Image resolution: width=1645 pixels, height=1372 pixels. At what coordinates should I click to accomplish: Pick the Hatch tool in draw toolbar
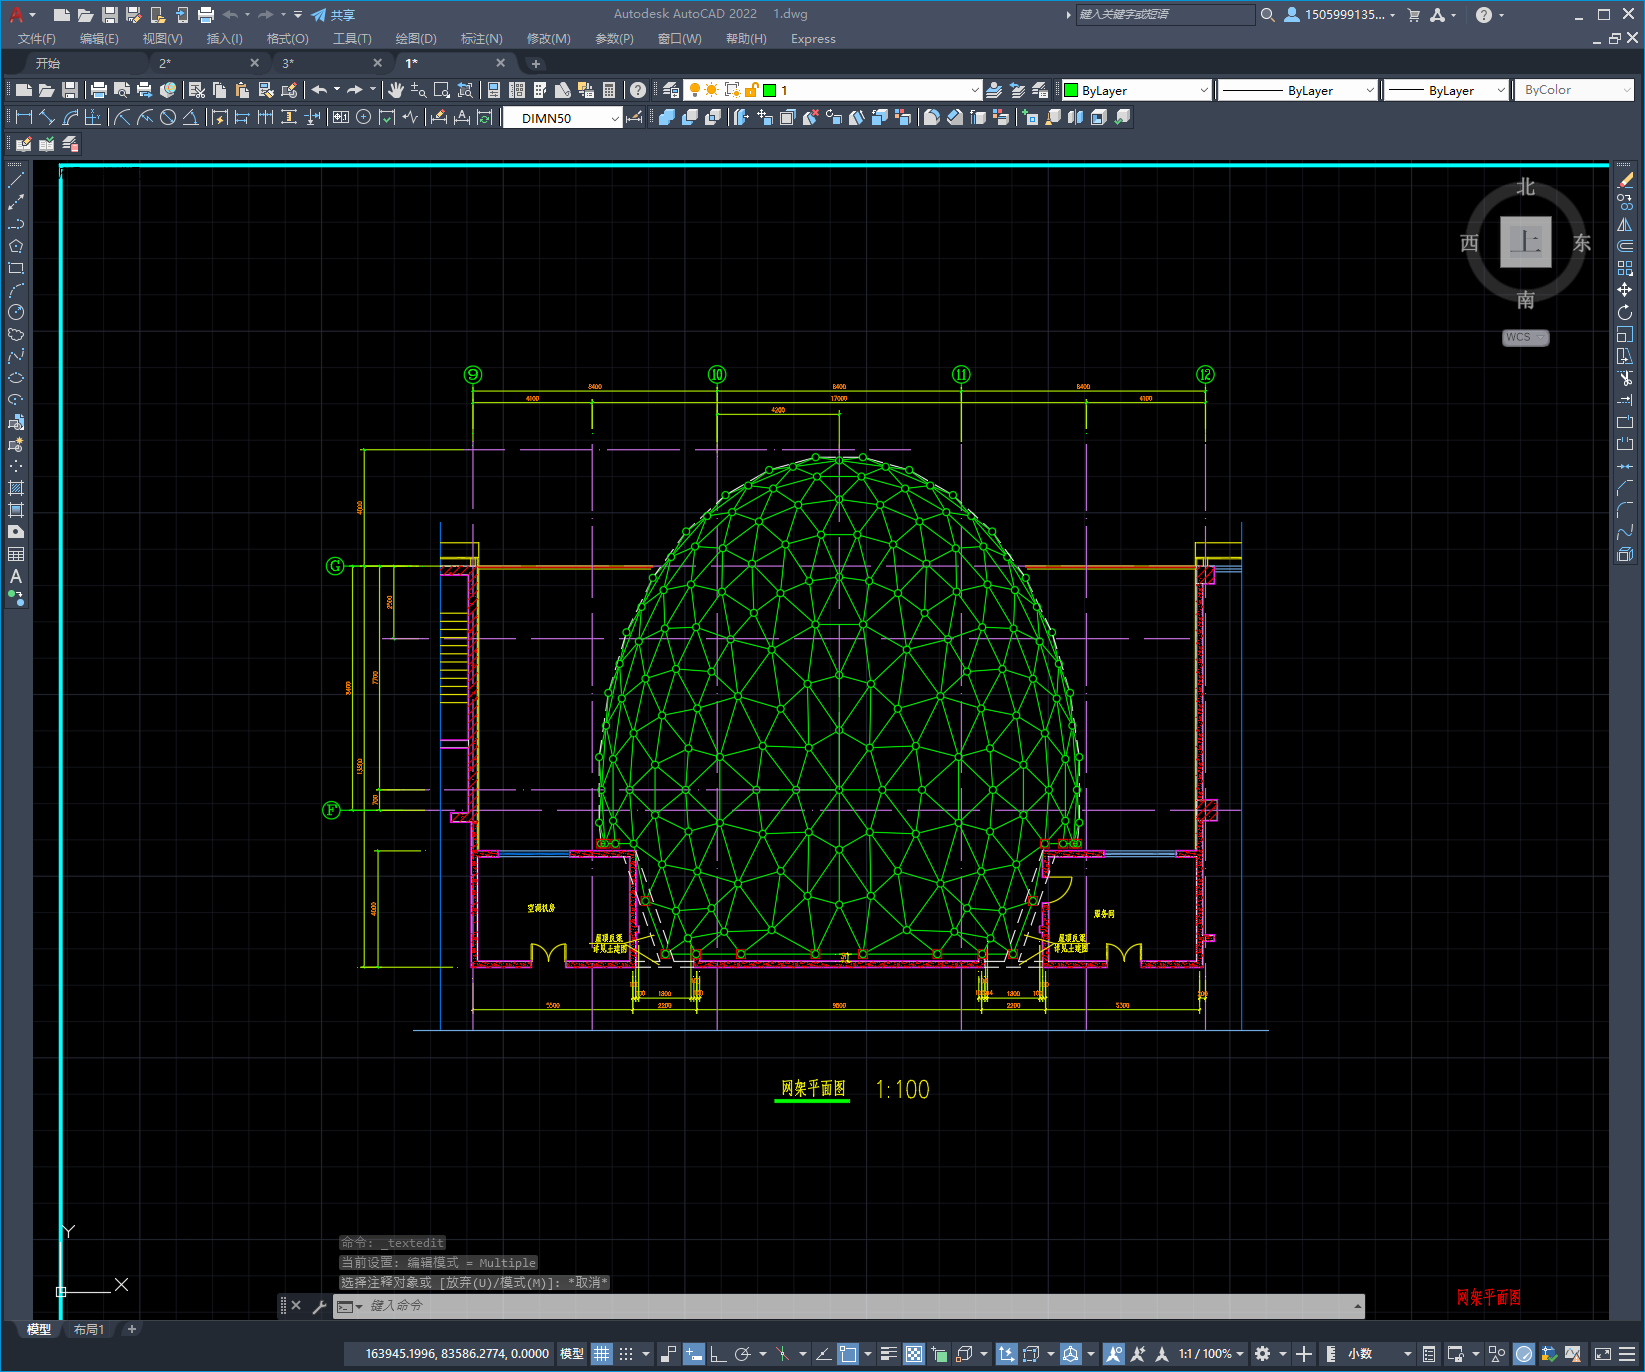[16, 488]
